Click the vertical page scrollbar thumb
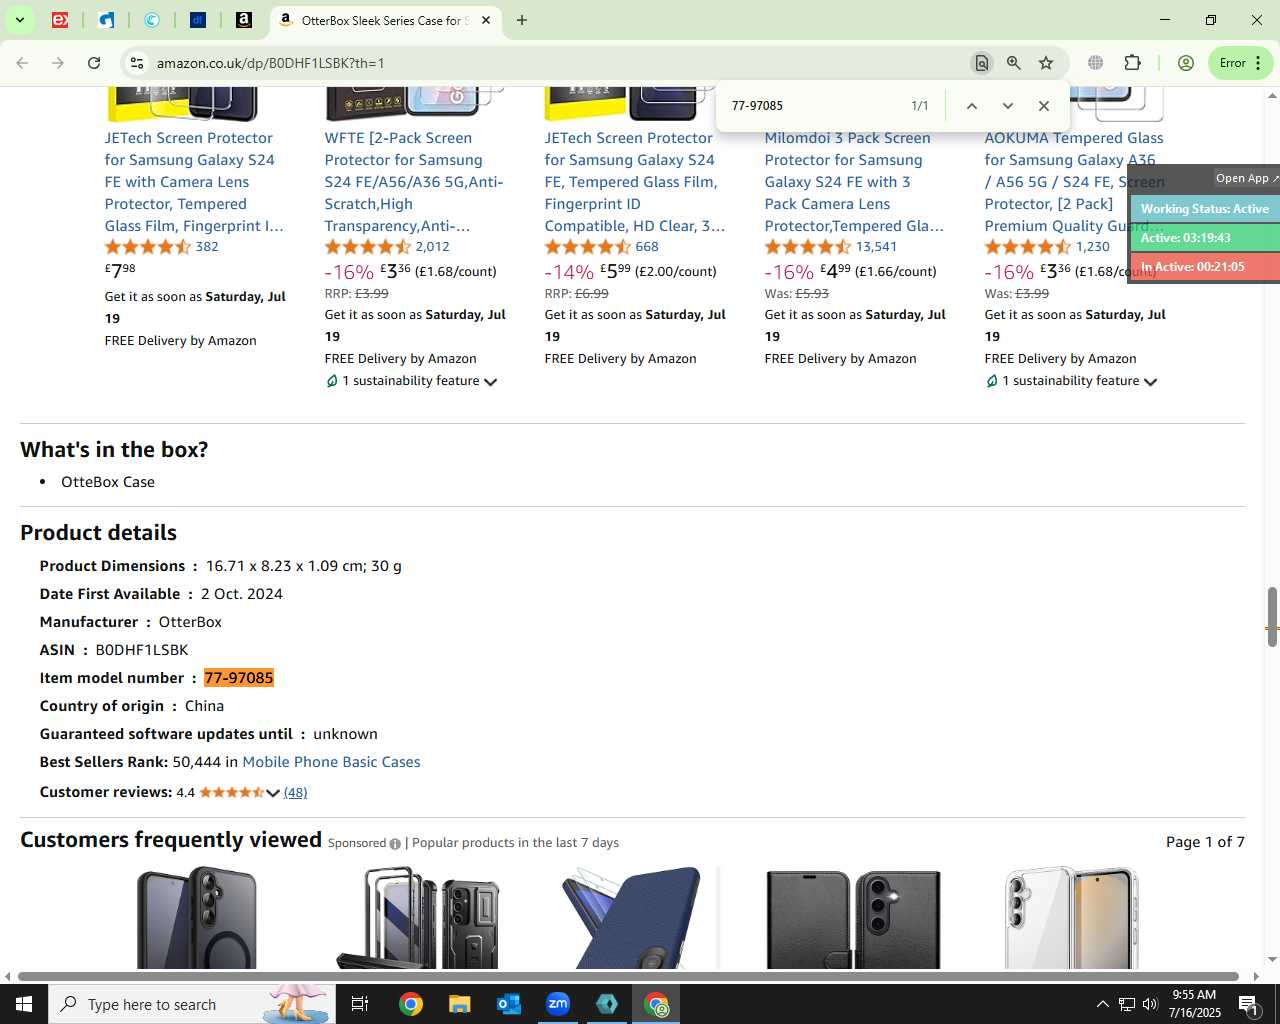Screen dimensions: 1280x1024 point(1272,617)
